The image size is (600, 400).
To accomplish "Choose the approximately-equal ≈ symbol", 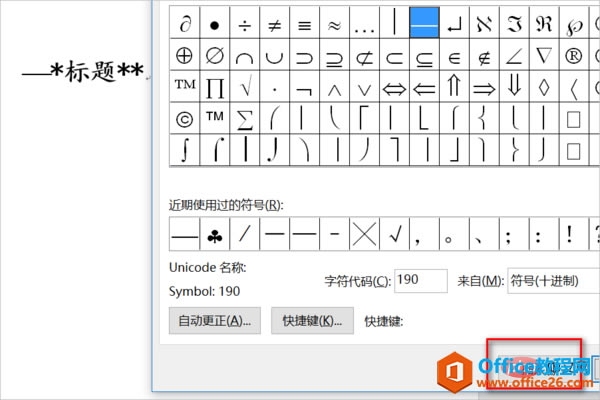I will pos(334,22).
